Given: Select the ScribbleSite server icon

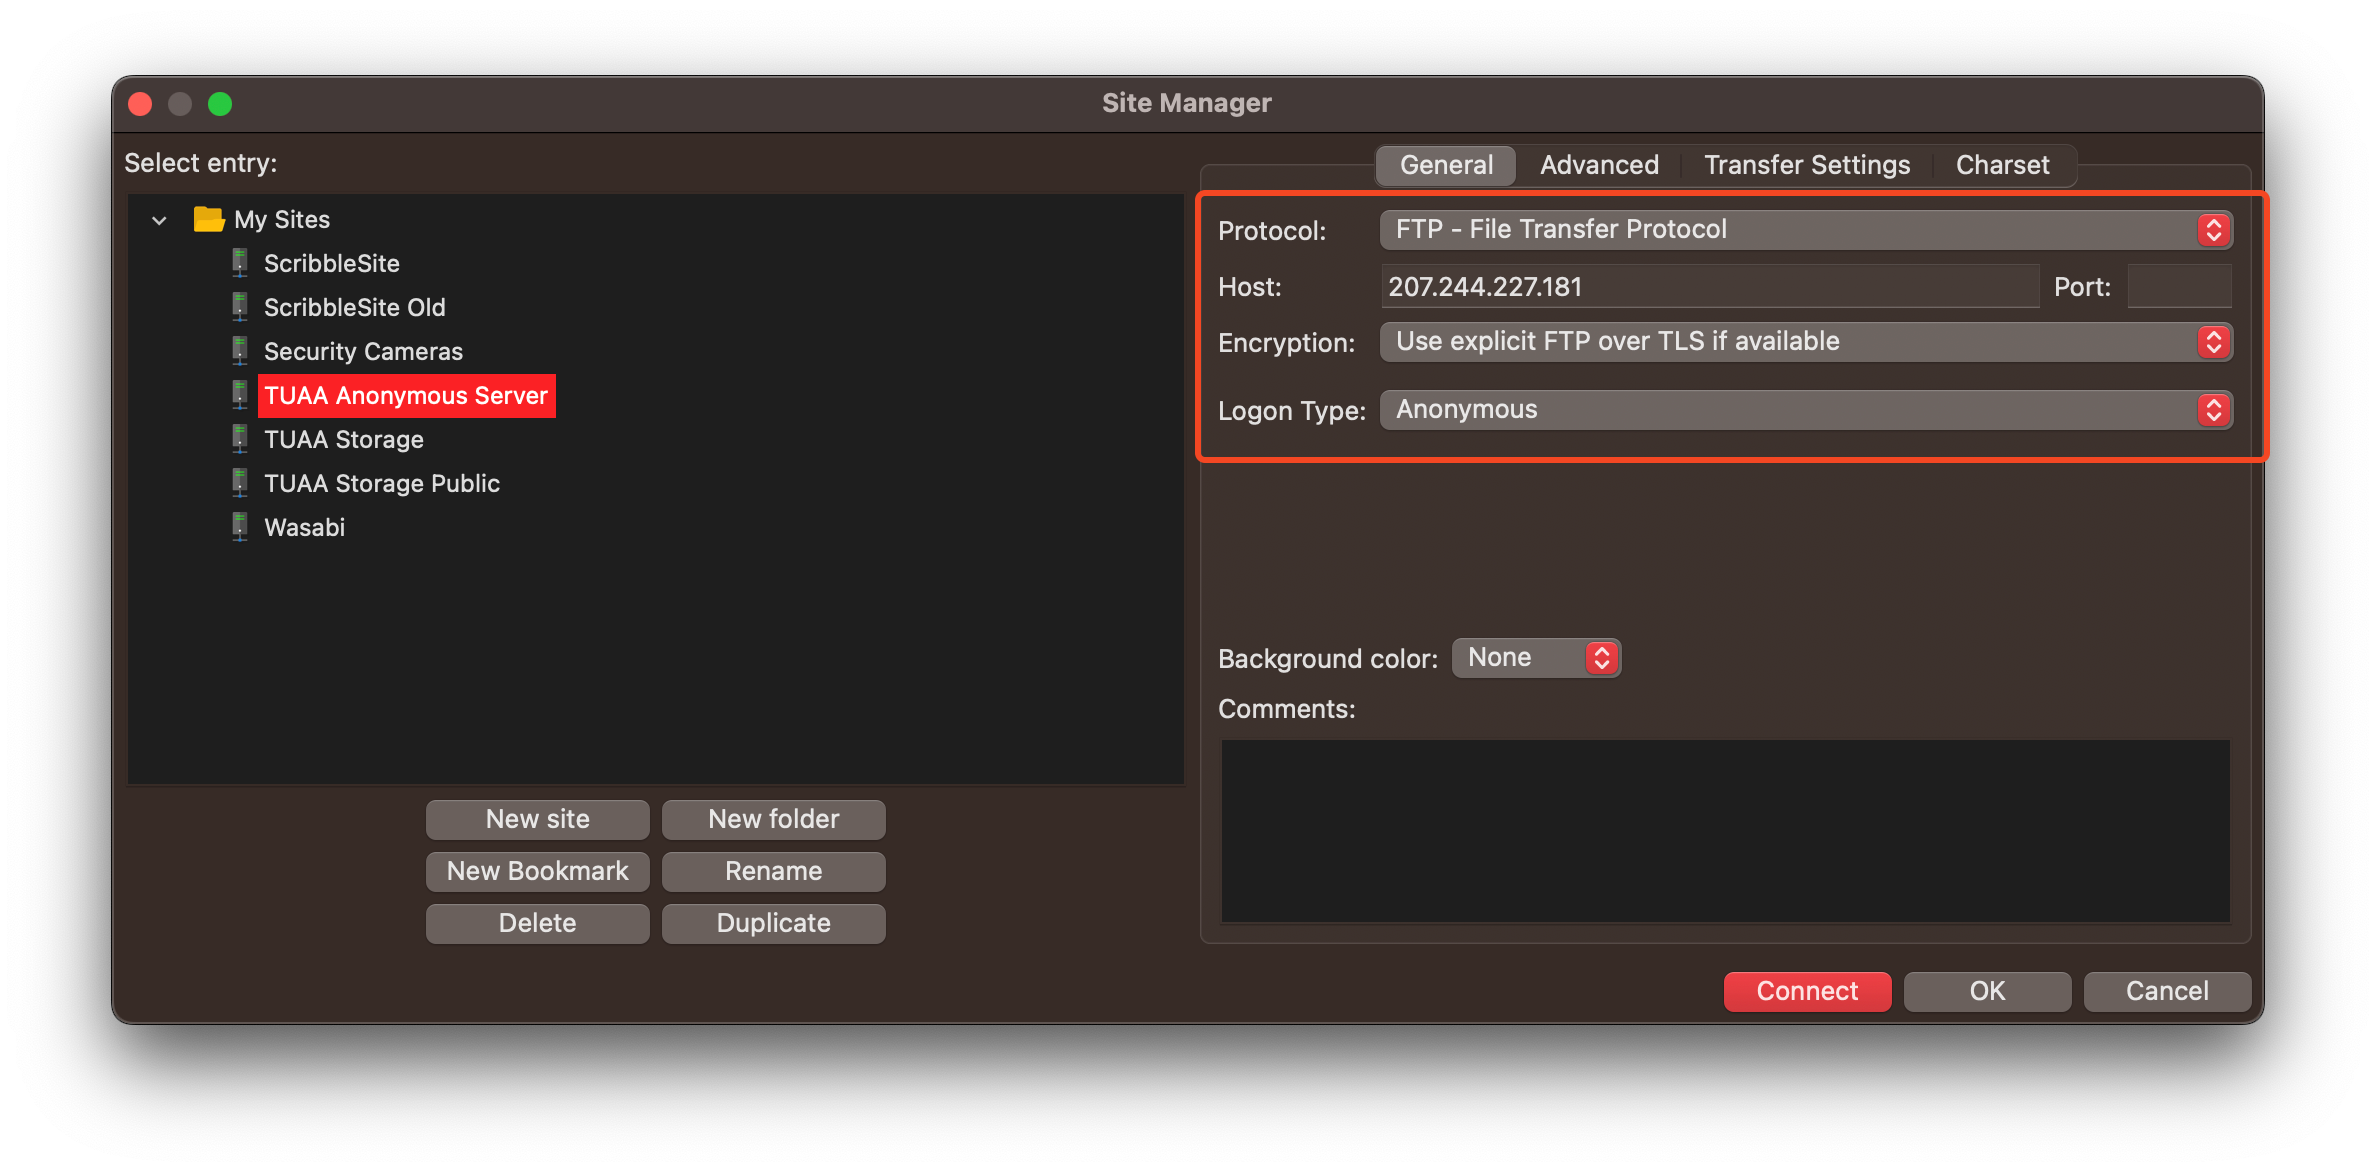Looking at the screenshot, I should [239, 263].
